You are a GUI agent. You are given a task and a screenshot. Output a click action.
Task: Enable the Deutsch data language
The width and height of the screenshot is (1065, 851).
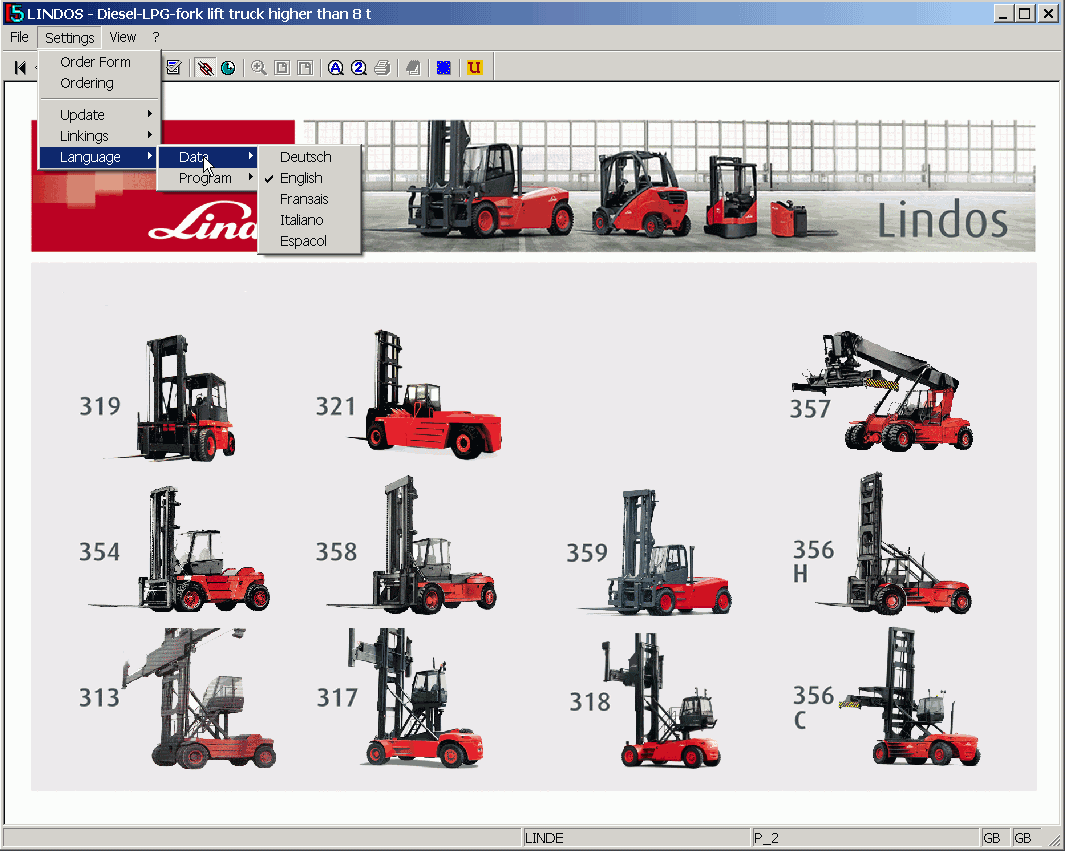305,157
